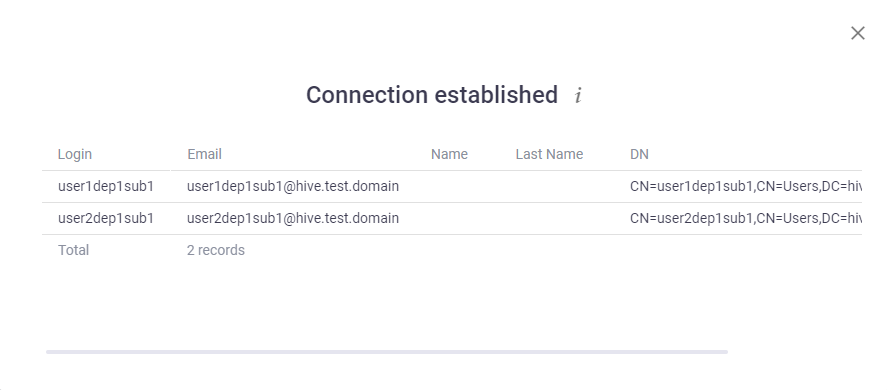Select the user1dep1sub1 login cell
This screenshot has width=887, height=390.
(x=106, y=186)
